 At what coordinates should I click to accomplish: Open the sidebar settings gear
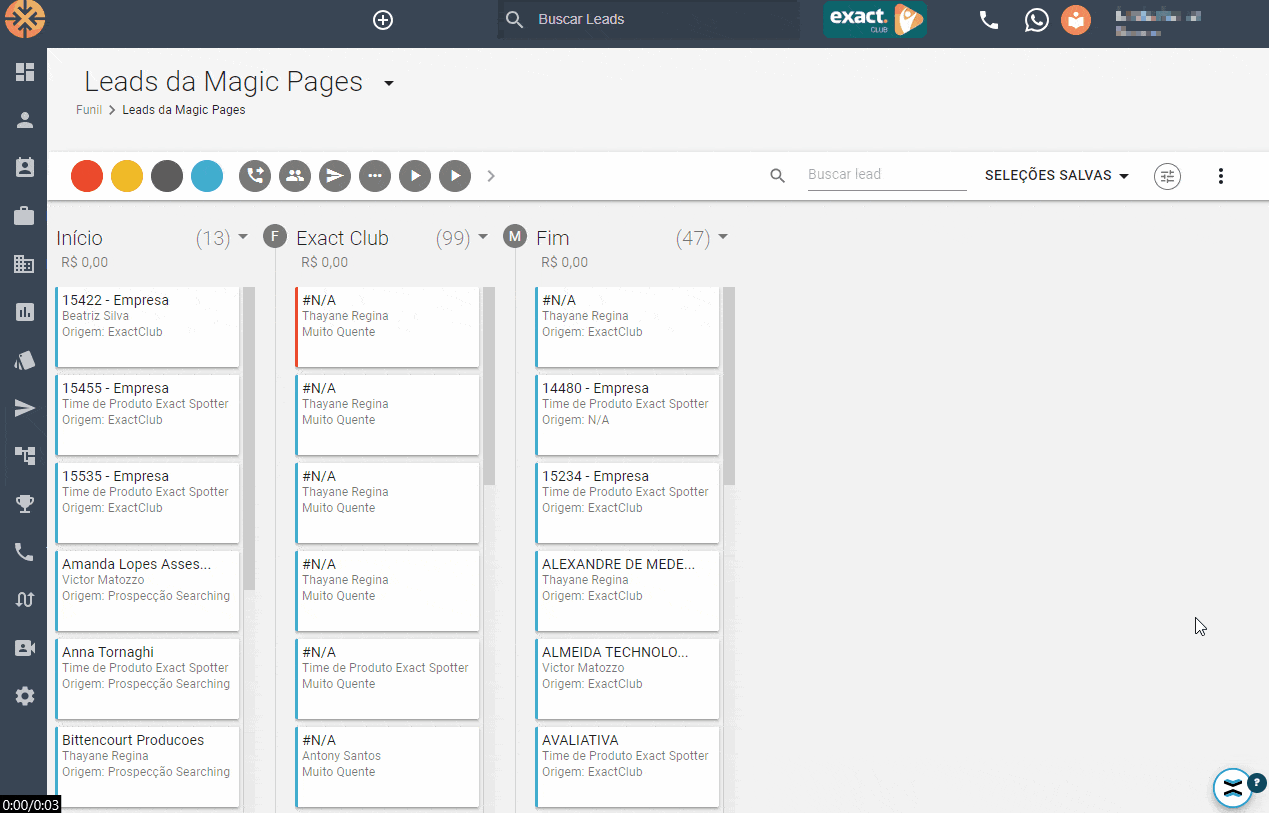[x=25, y=696]
